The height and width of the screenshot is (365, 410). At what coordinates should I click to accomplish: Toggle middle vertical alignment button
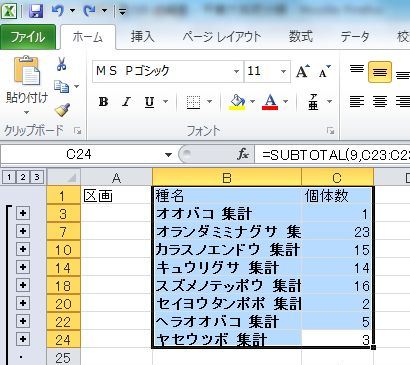pyautogui.click(x=380, y=71)
